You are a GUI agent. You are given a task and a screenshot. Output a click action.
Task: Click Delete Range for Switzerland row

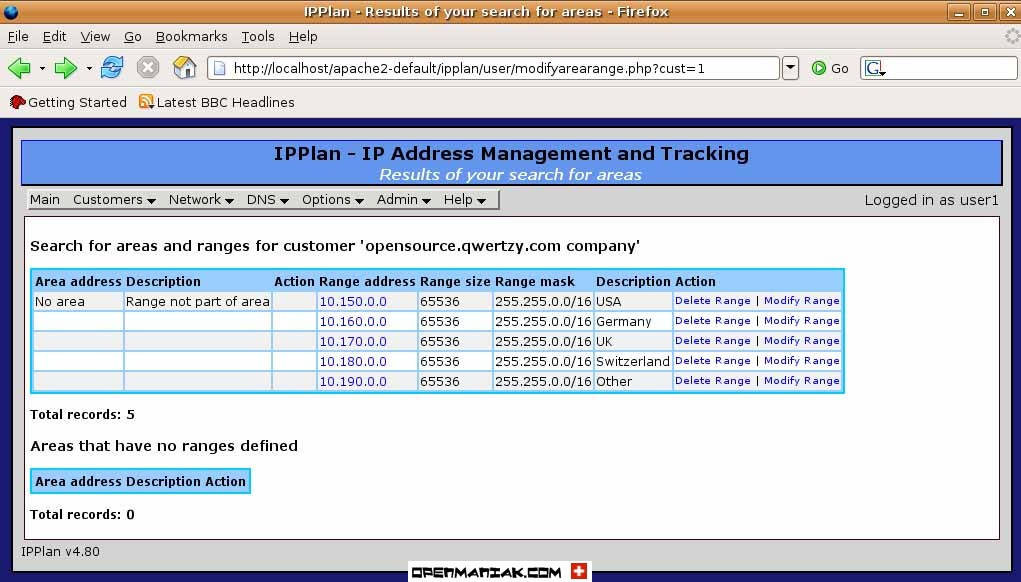tap(712, 361)
